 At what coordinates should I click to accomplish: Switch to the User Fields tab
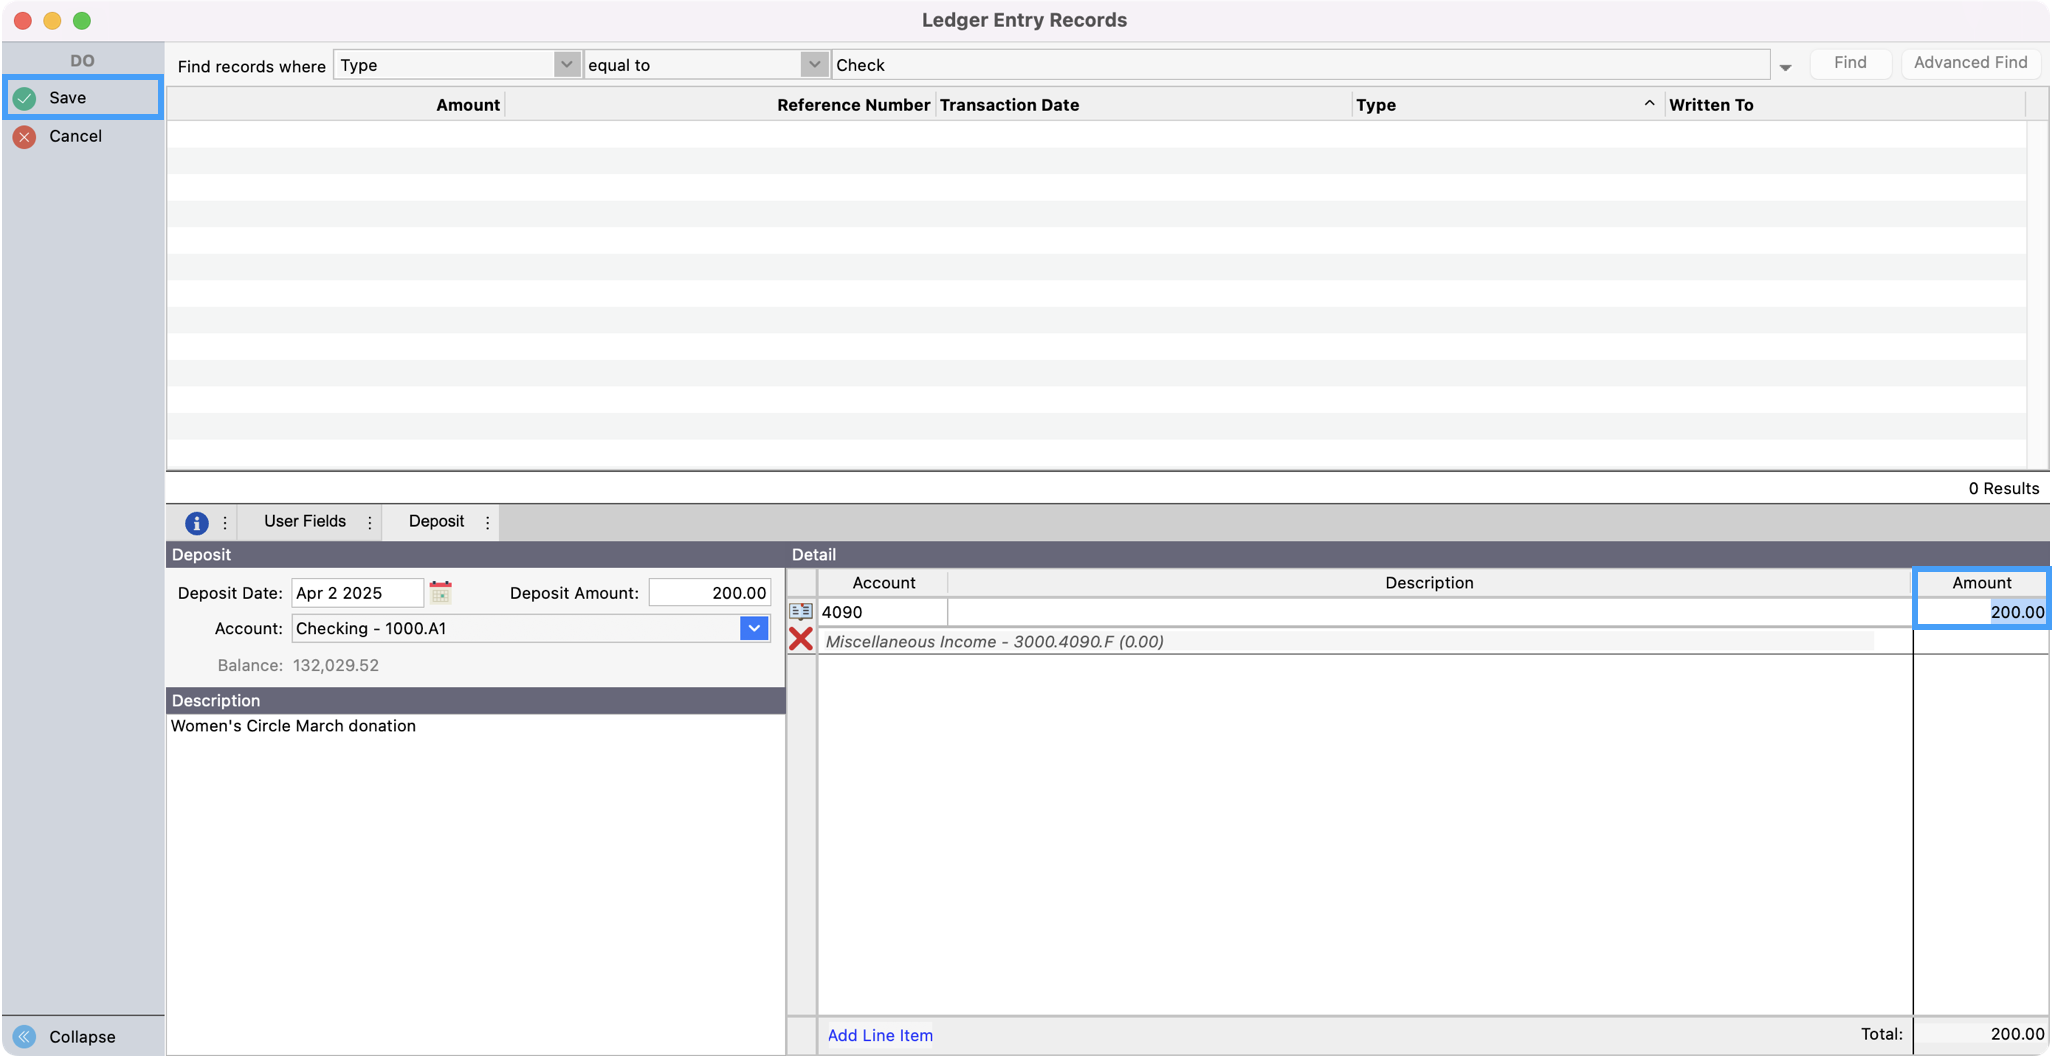coord(304,521)
